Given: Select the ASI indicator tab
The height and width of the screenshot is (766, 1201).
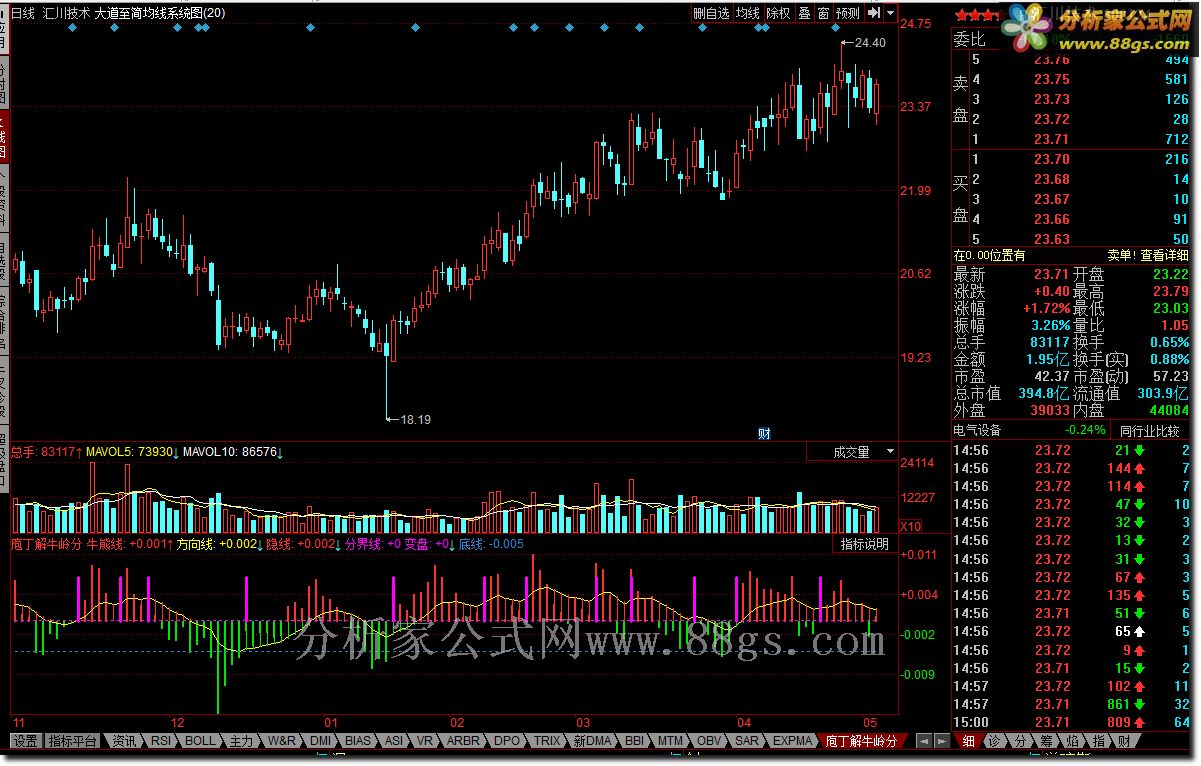Looking at the screenshot, I should click(x=394, y=741).
